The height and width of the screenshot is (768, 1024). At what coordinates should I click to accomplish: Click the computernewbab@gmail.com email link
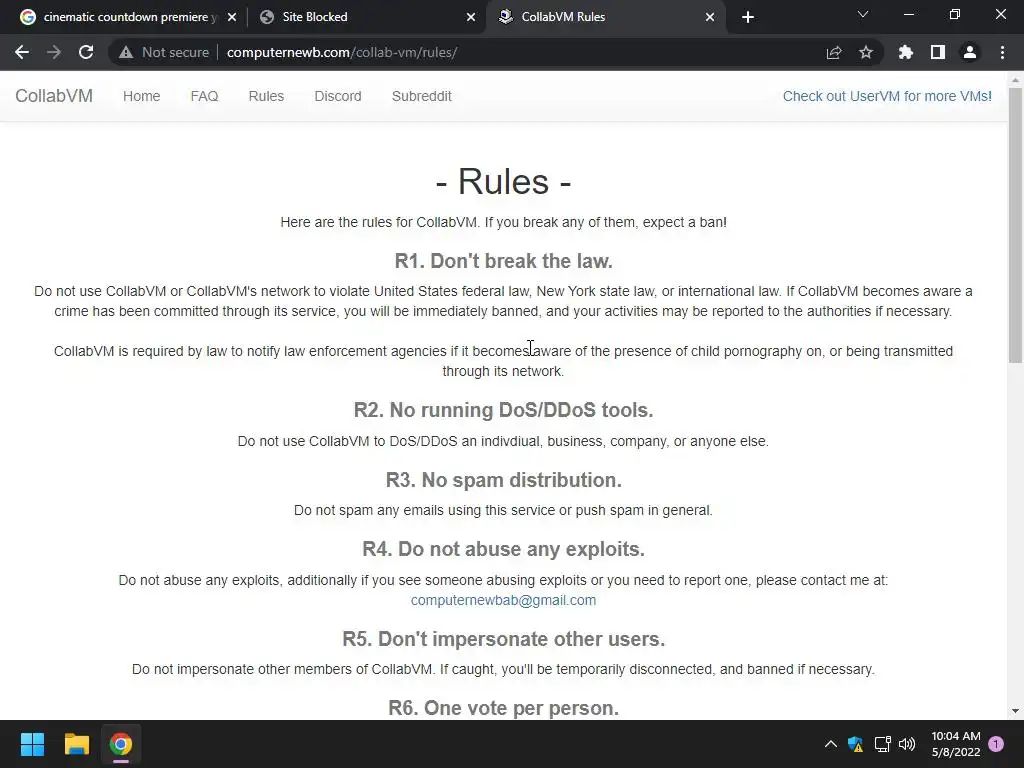point(504,600)
